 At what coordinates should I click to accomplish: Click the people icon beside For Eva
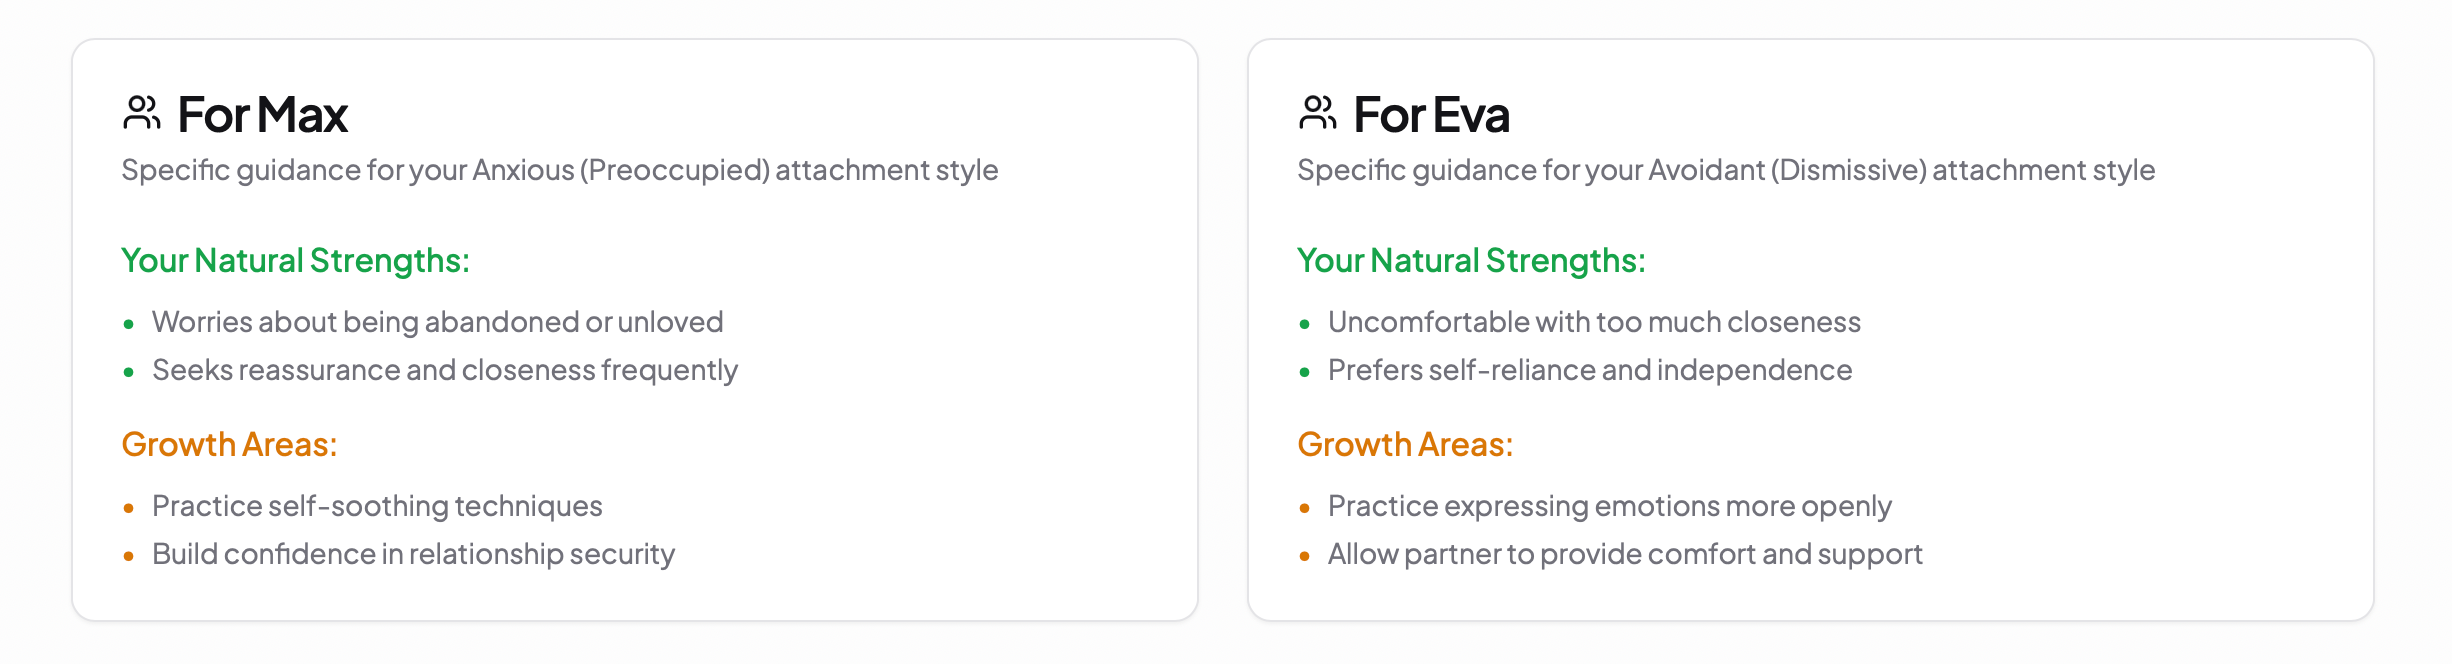click(1317, 113)
